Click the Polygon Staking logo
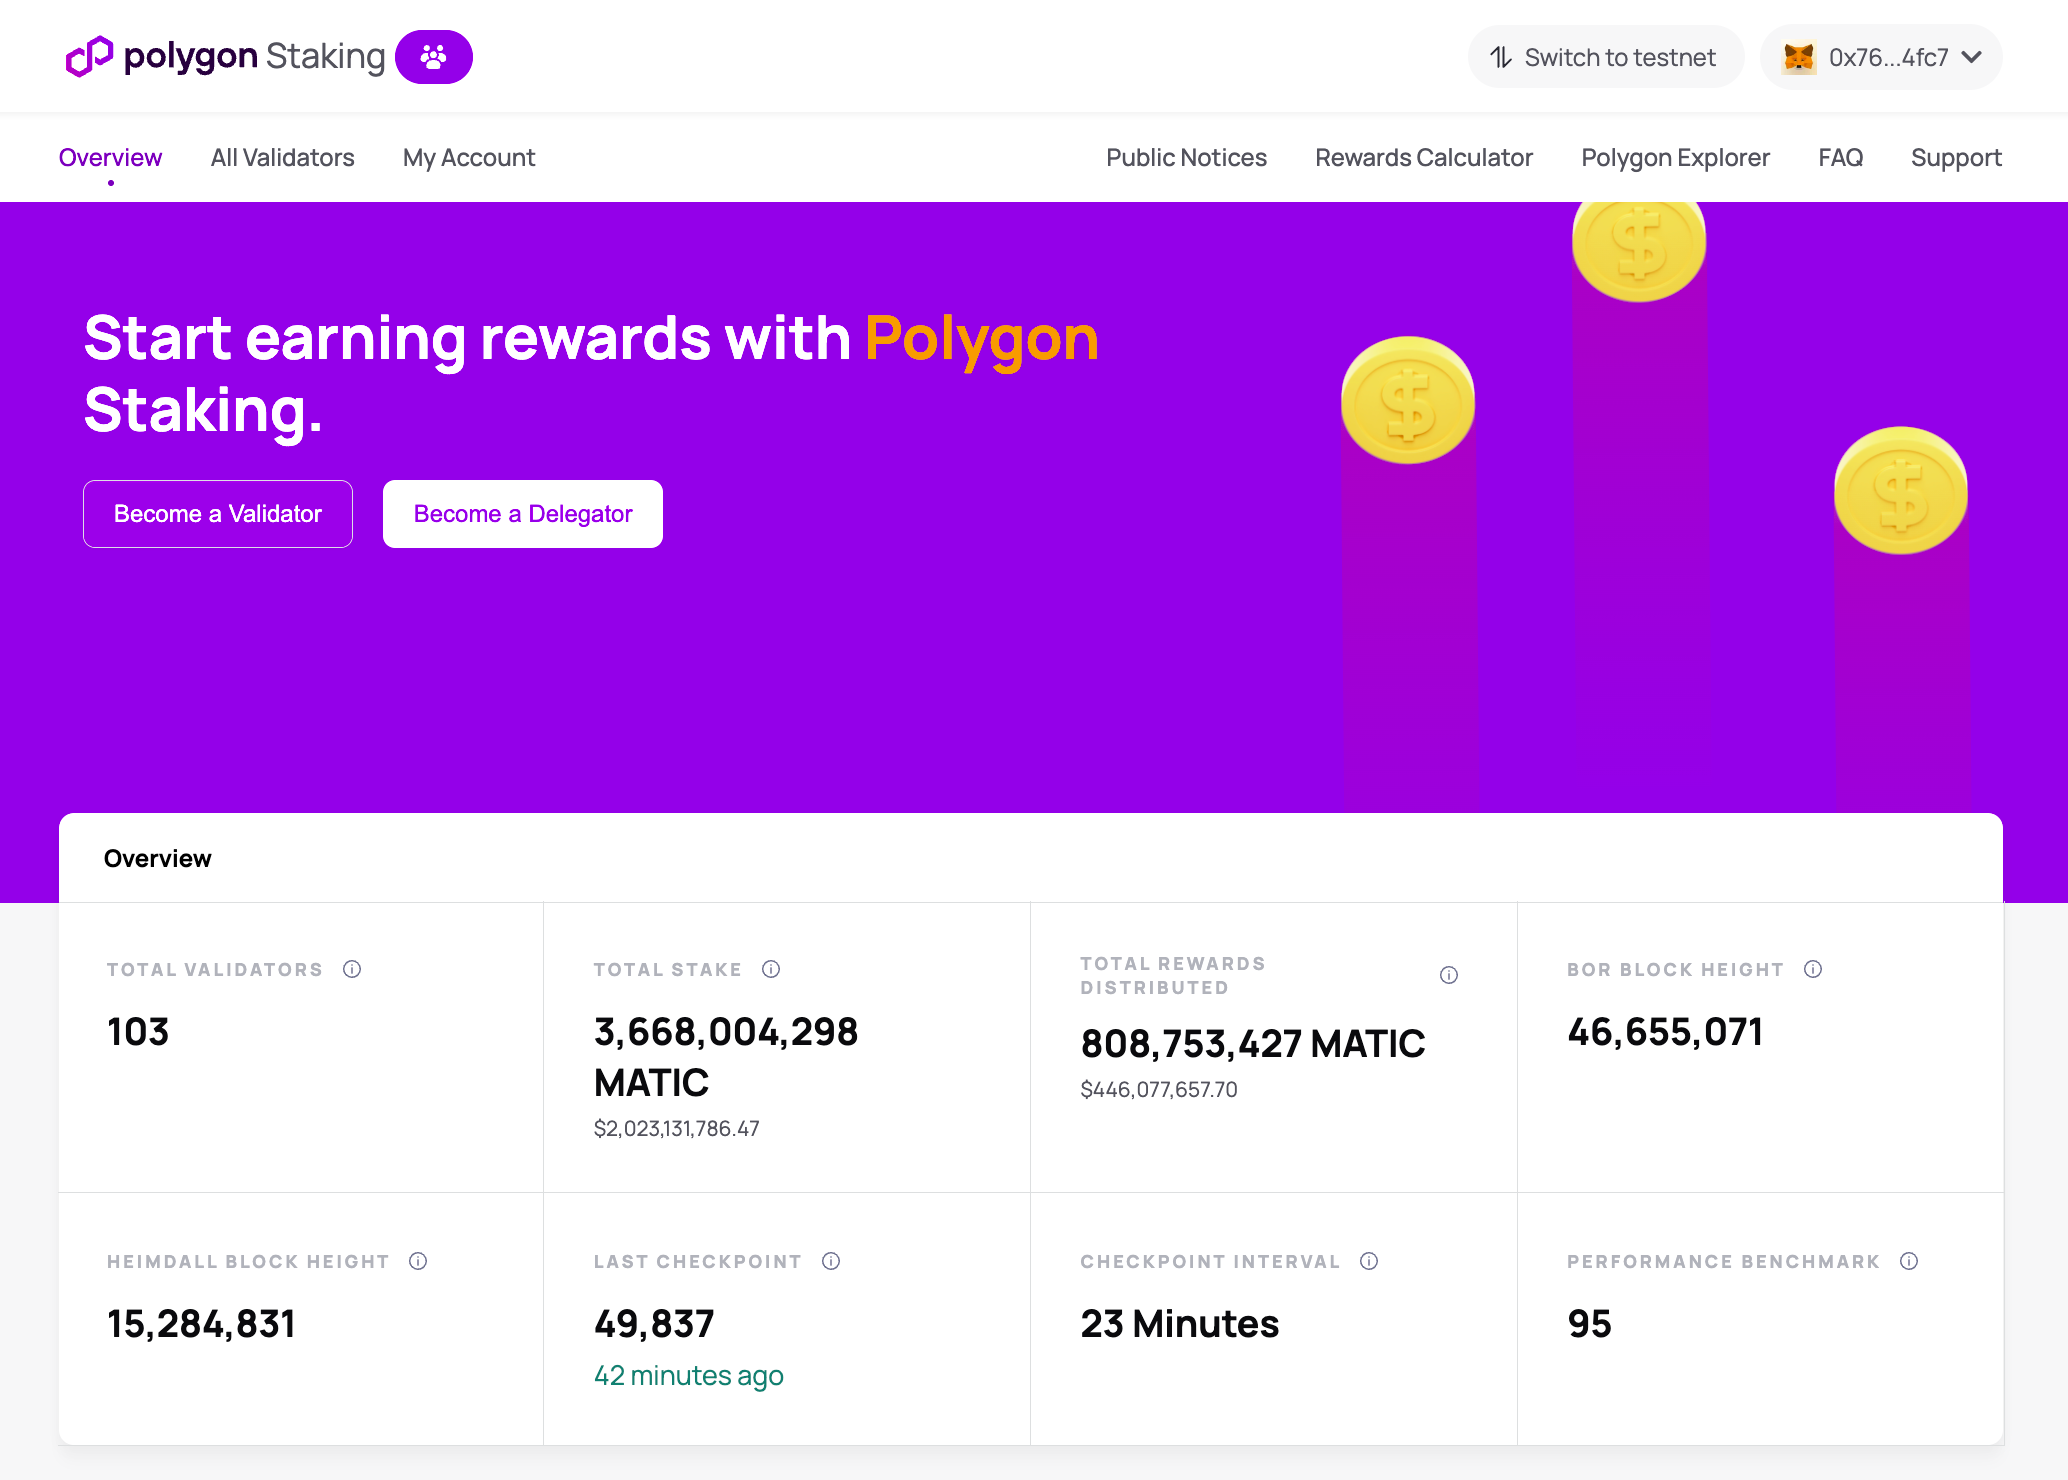This screenshot has height=1480, width=2068. tap(223, 57)
